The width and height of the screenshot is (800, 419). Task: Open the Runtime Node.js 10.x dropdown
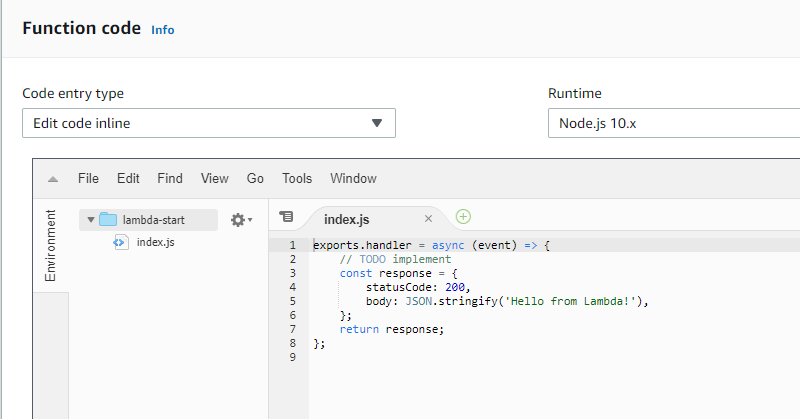[x=673, y=123]
